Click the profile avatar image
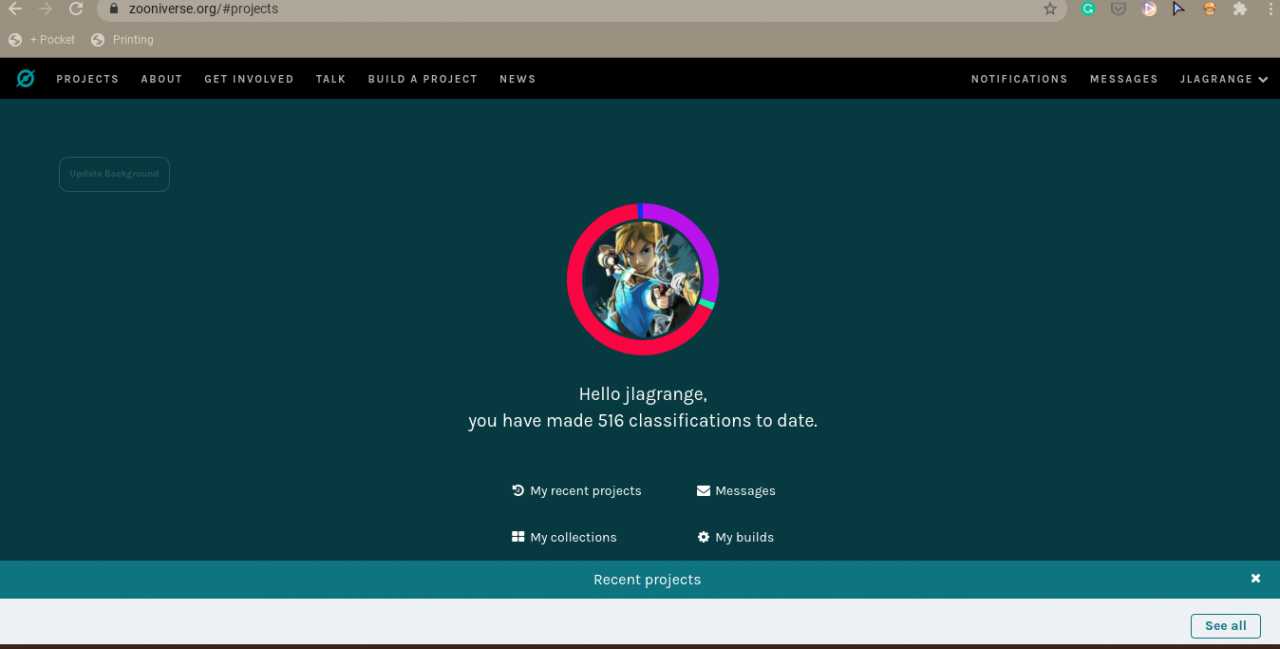 643,279
